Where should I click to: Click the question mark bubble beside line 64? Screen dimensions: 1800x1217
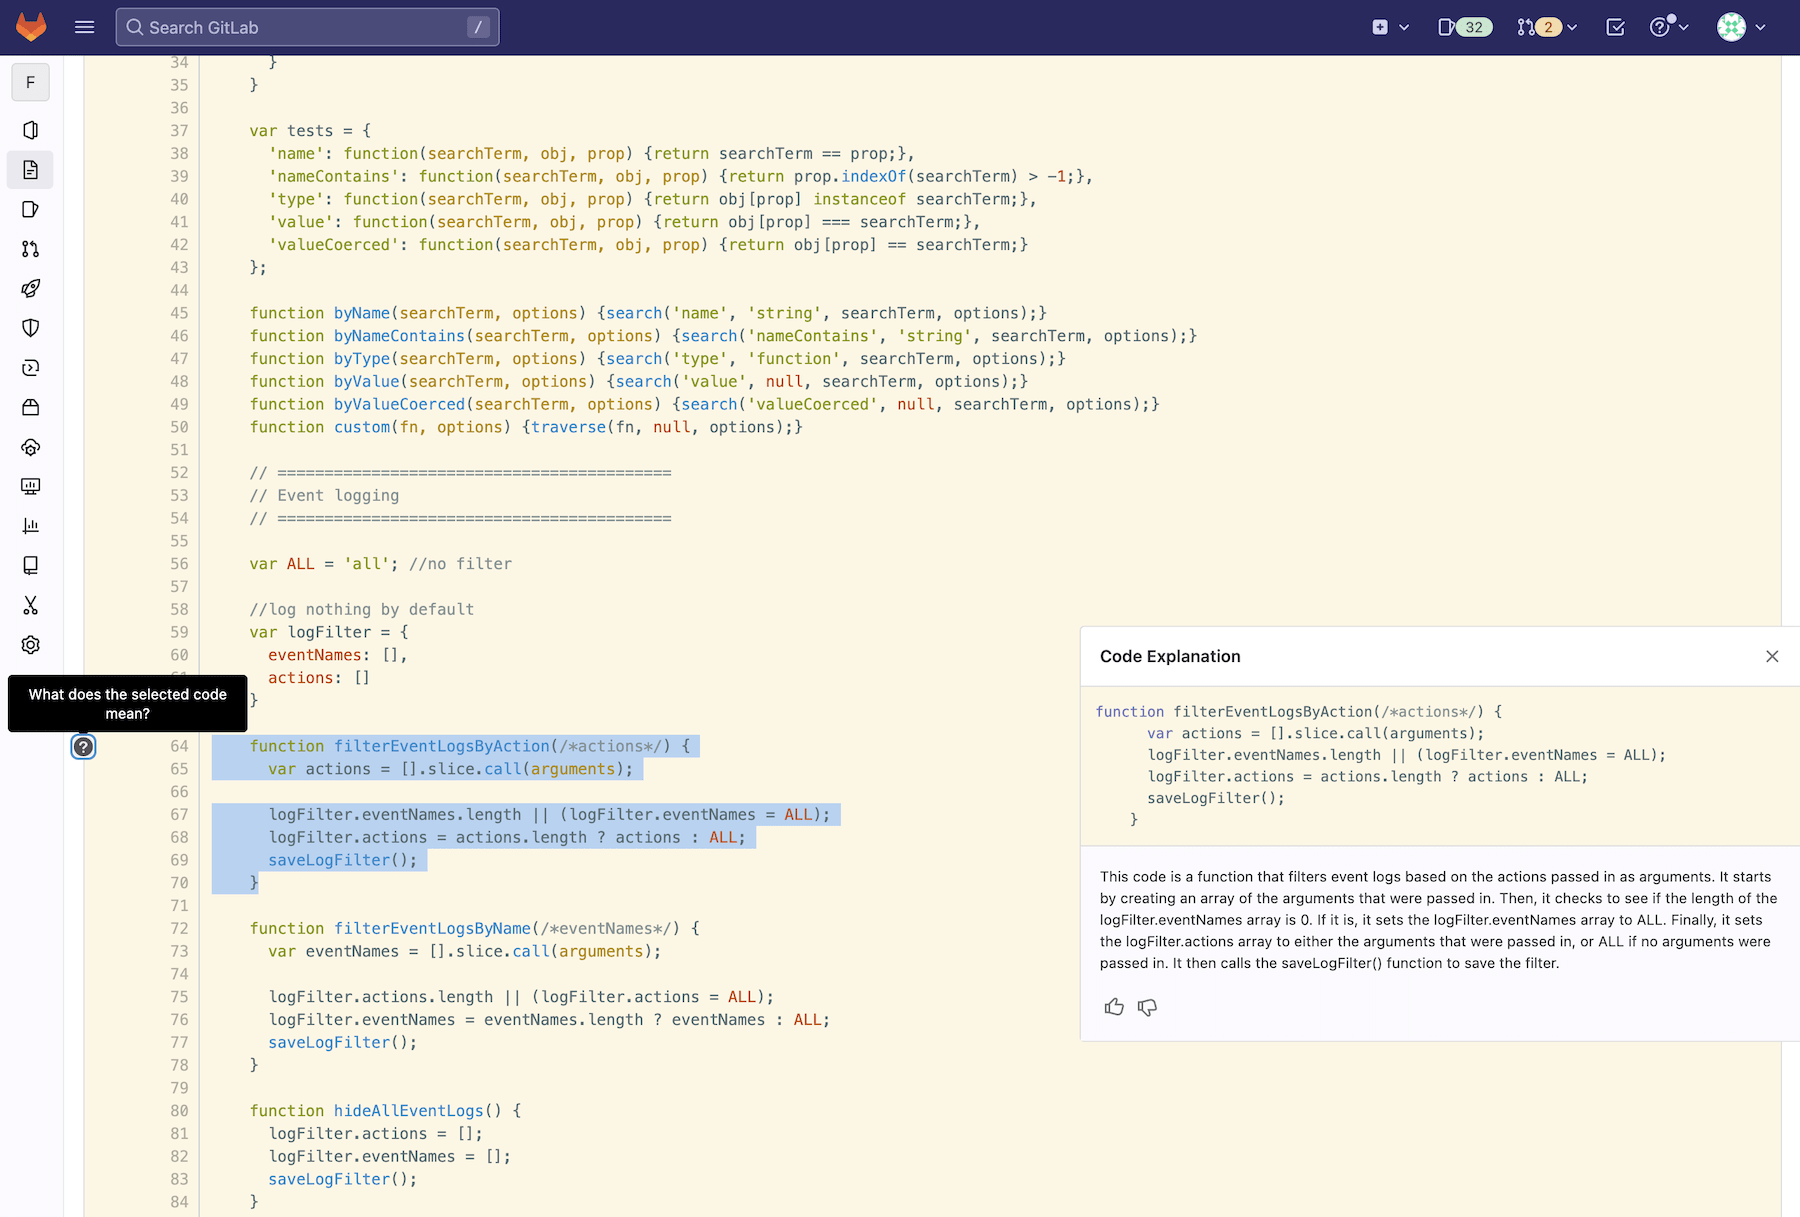click(83, 746)
